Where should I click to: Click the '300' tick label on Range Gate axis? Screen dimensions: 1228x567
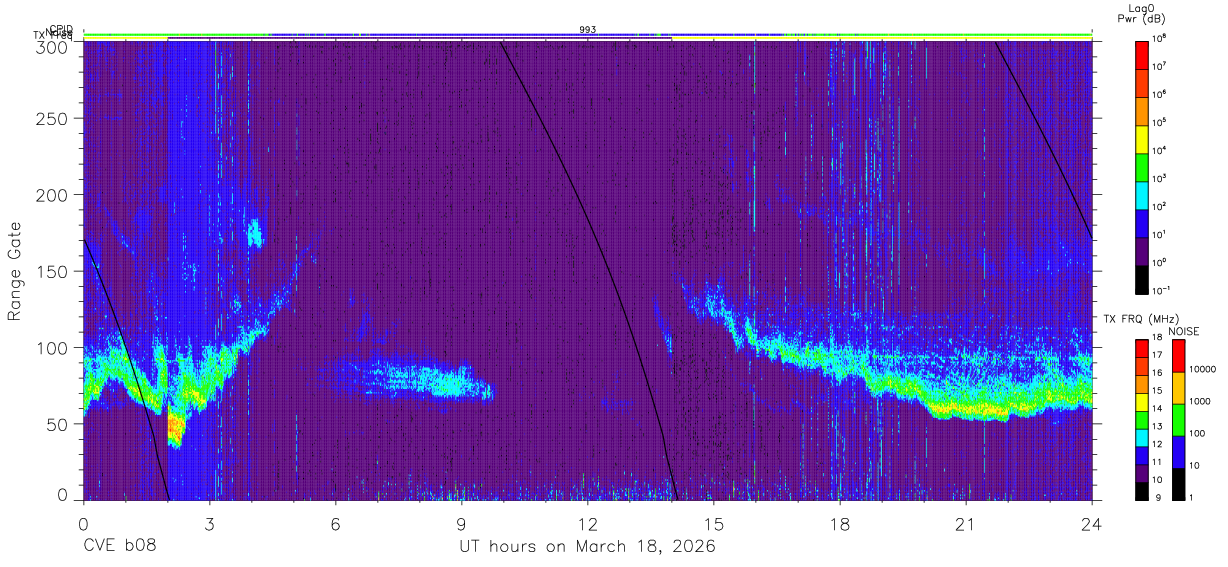[x=53, y=47]
